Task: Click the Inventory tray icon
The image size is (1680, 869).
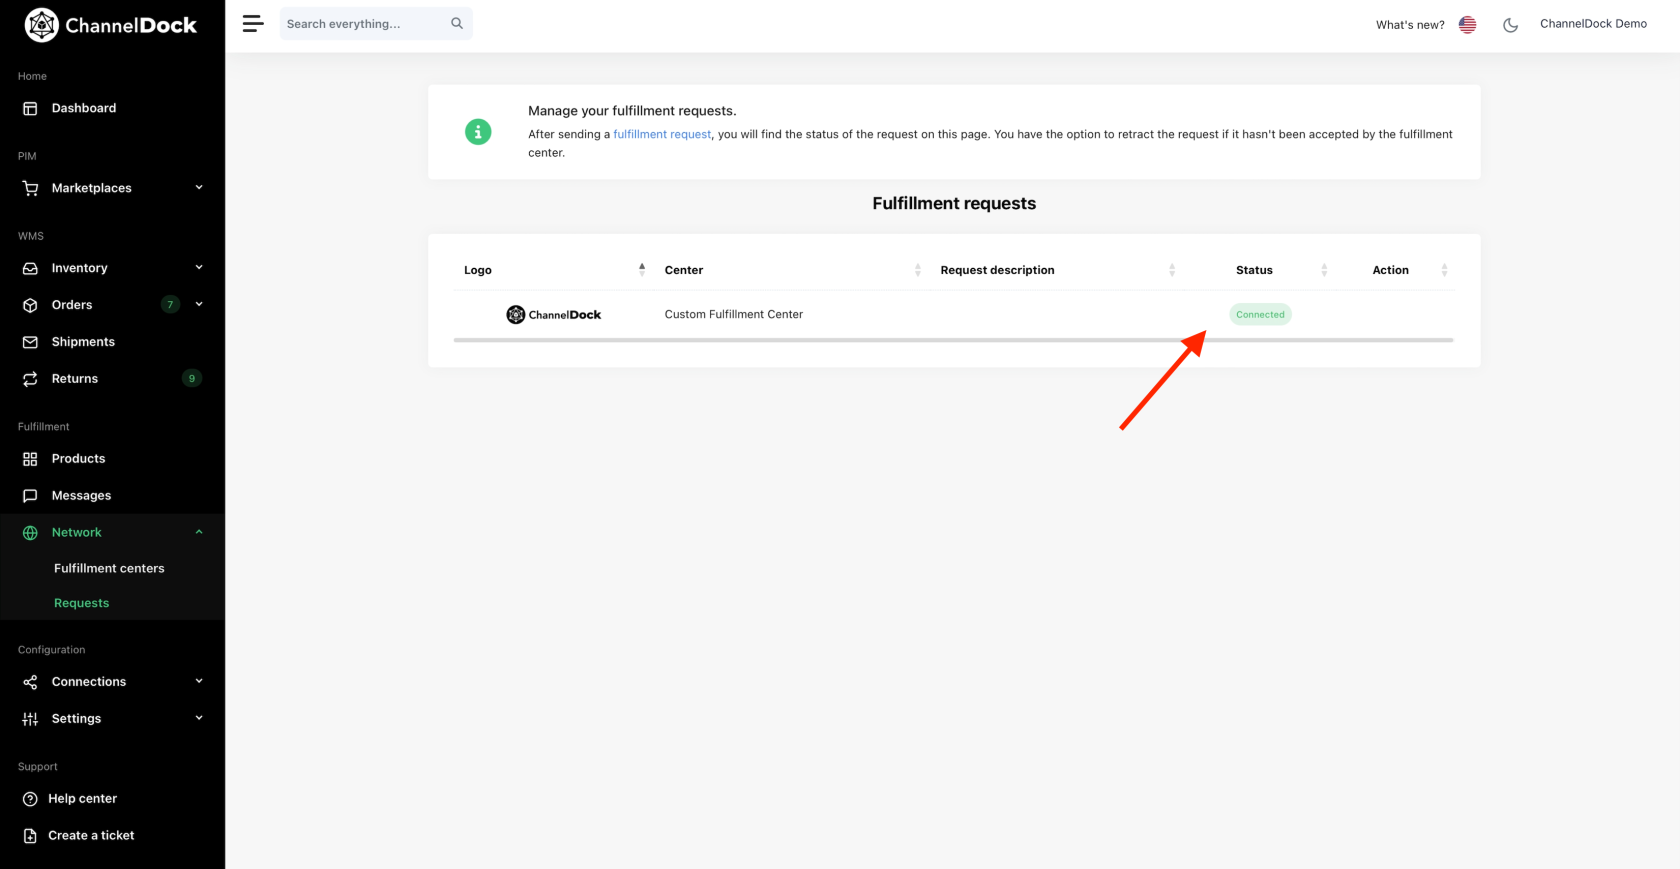Action: coord(30,268)
